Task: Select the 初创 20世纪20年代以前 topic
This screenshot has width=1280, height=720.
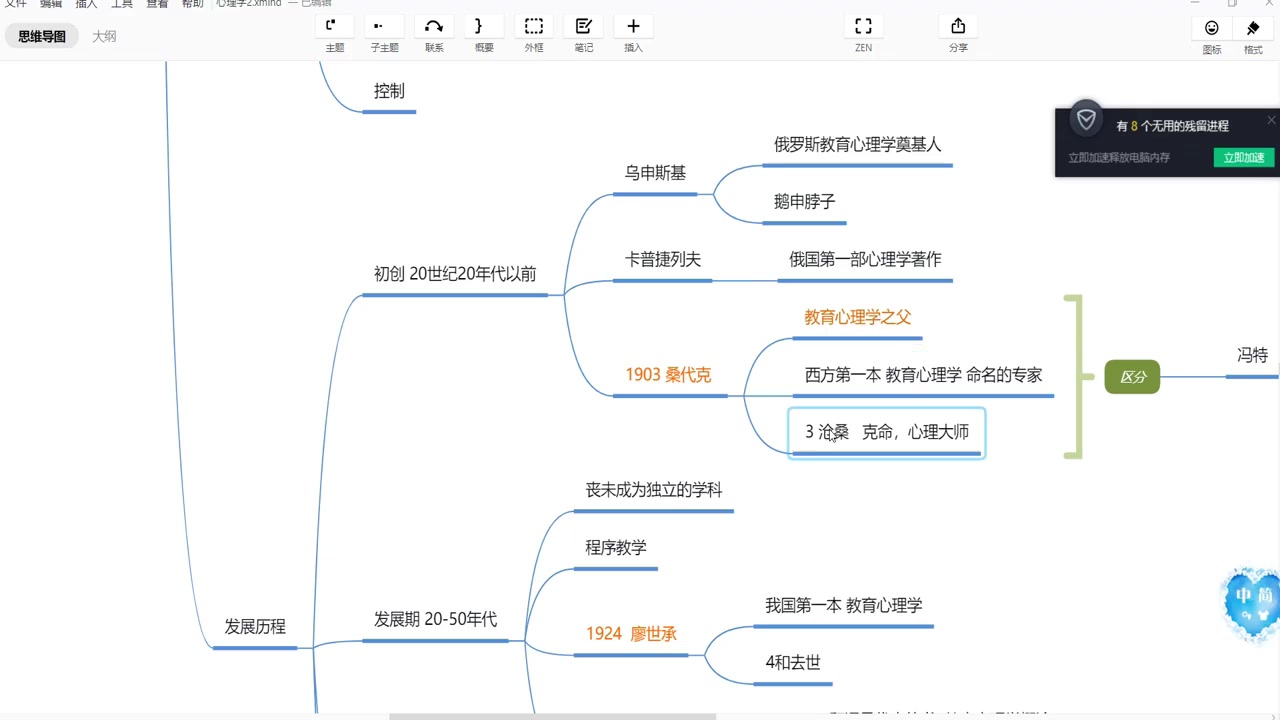Action: coord(455,274)
